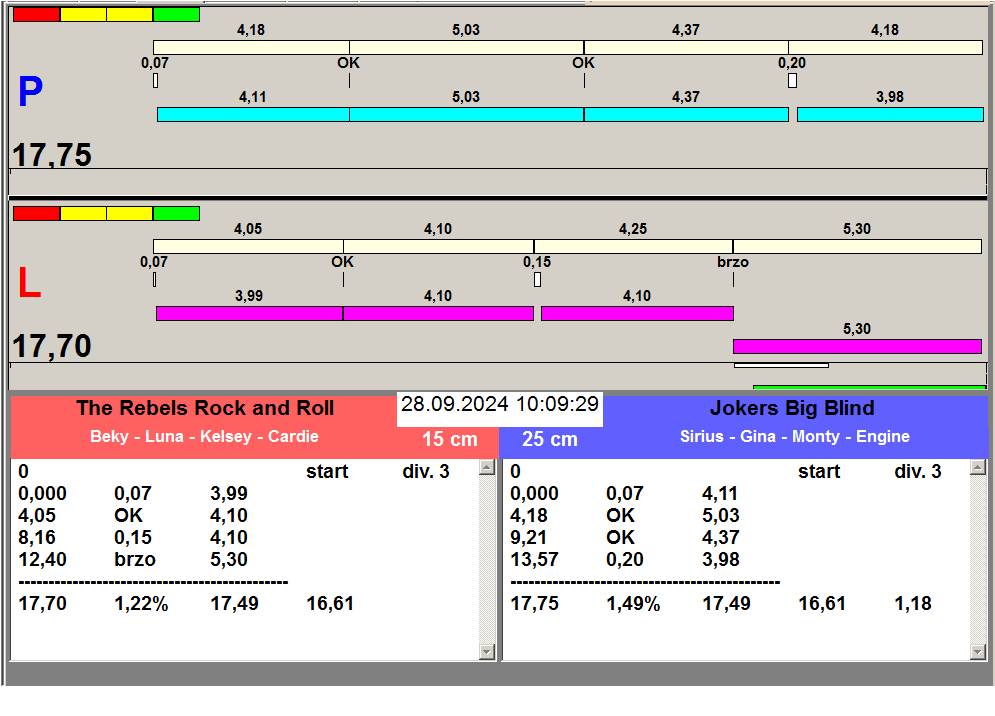
Task: Click the 28.09.2024 date and time field
Action: [500, 405]
